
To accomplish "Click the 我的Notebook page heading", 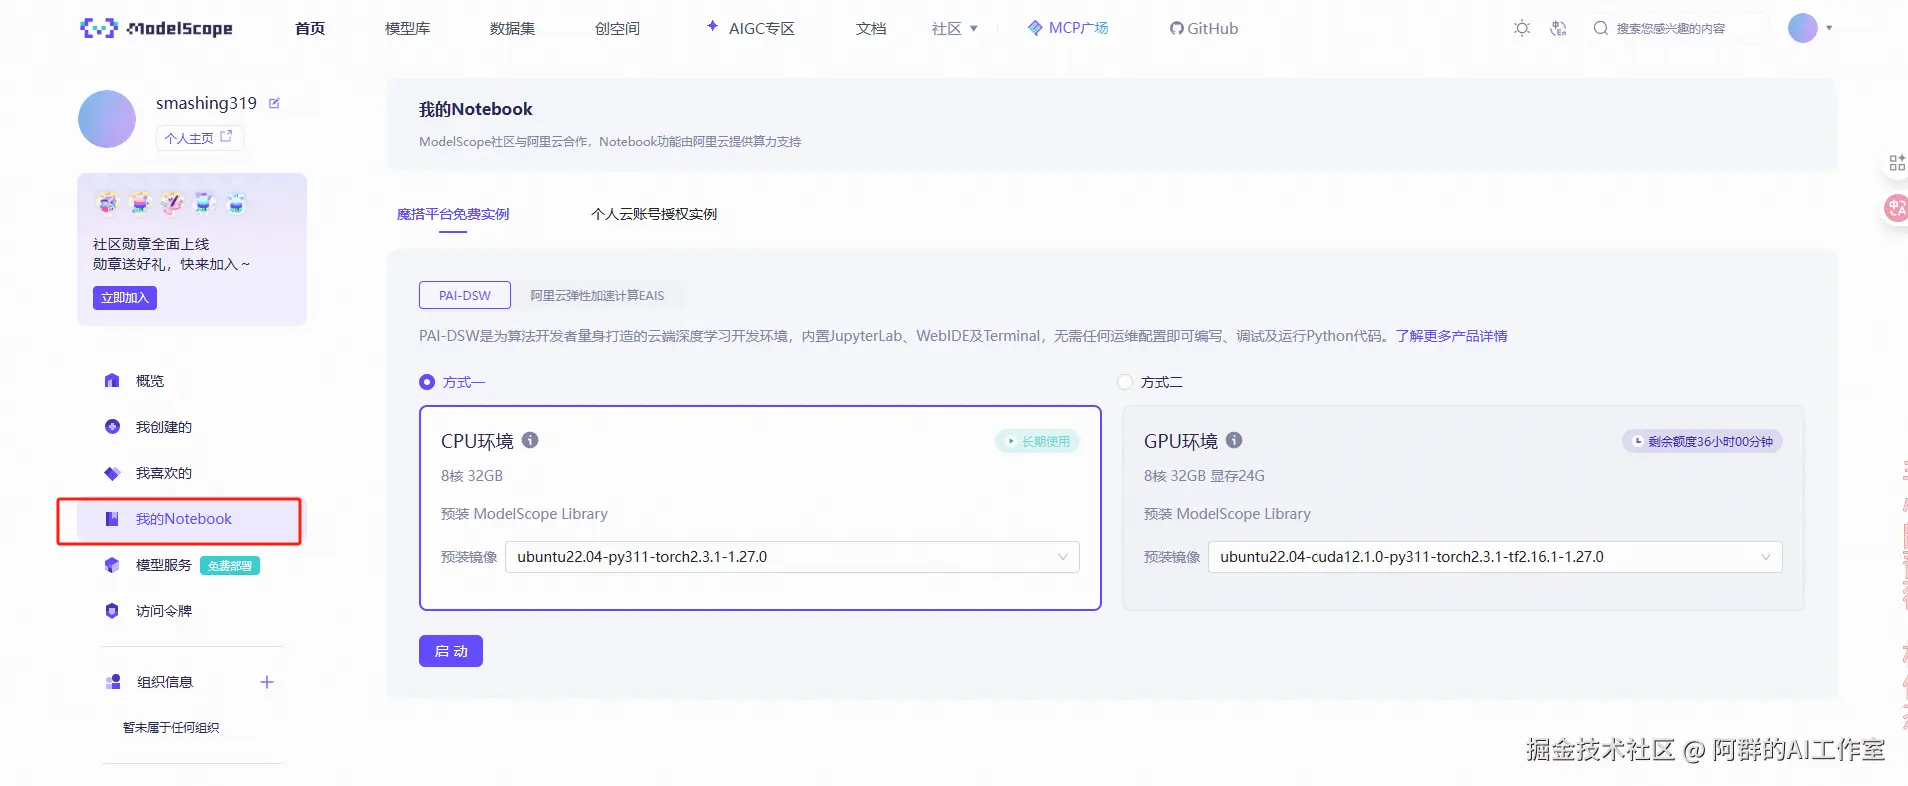I will click(x=475, y=109).
